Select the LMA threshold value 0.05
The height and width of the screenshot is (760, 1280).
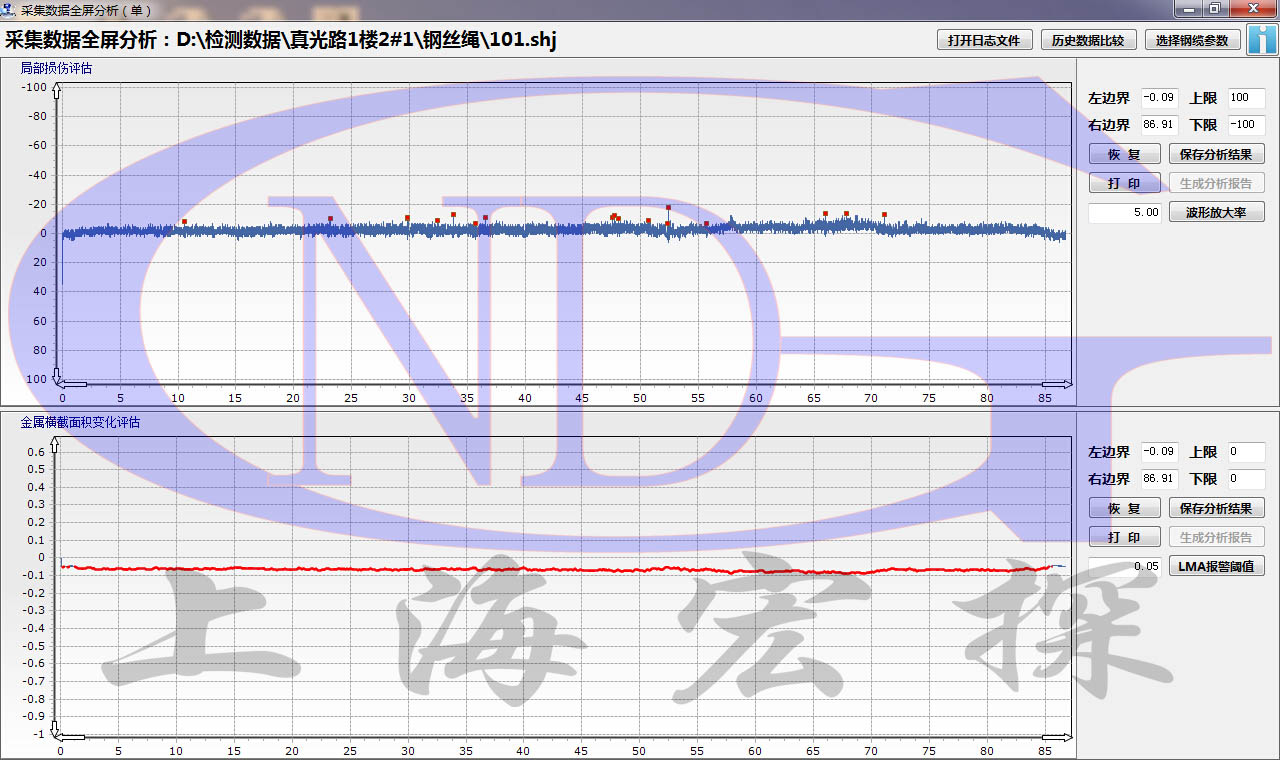(1125, 566)
